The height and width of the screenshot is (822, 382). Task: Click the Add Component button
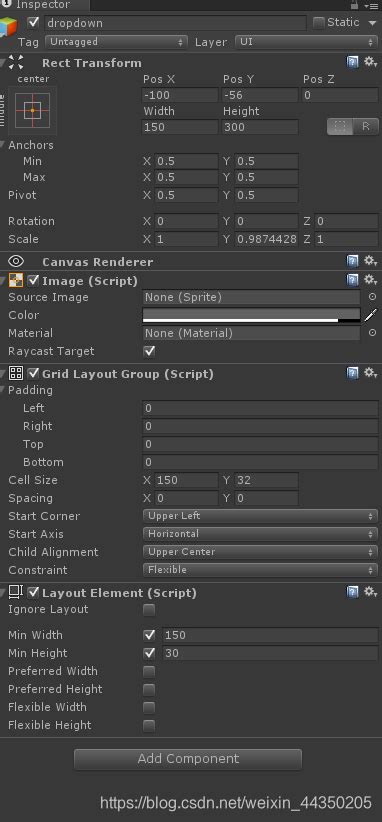[188, 759]
